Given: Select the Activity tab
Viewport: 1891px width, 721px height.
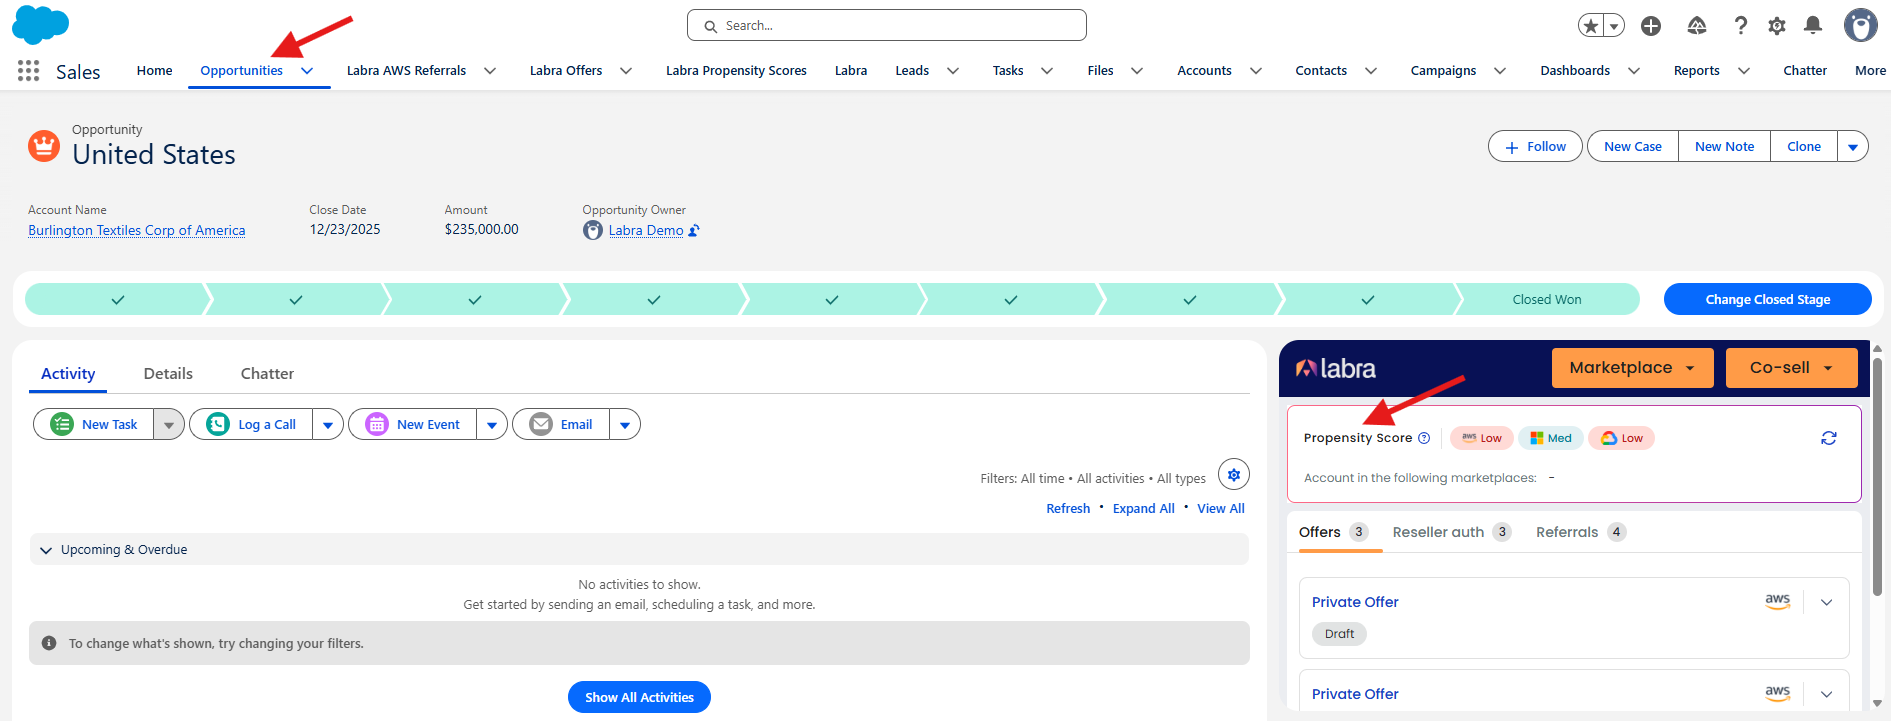Looking at the screenshot, I should tap(68, 374).
